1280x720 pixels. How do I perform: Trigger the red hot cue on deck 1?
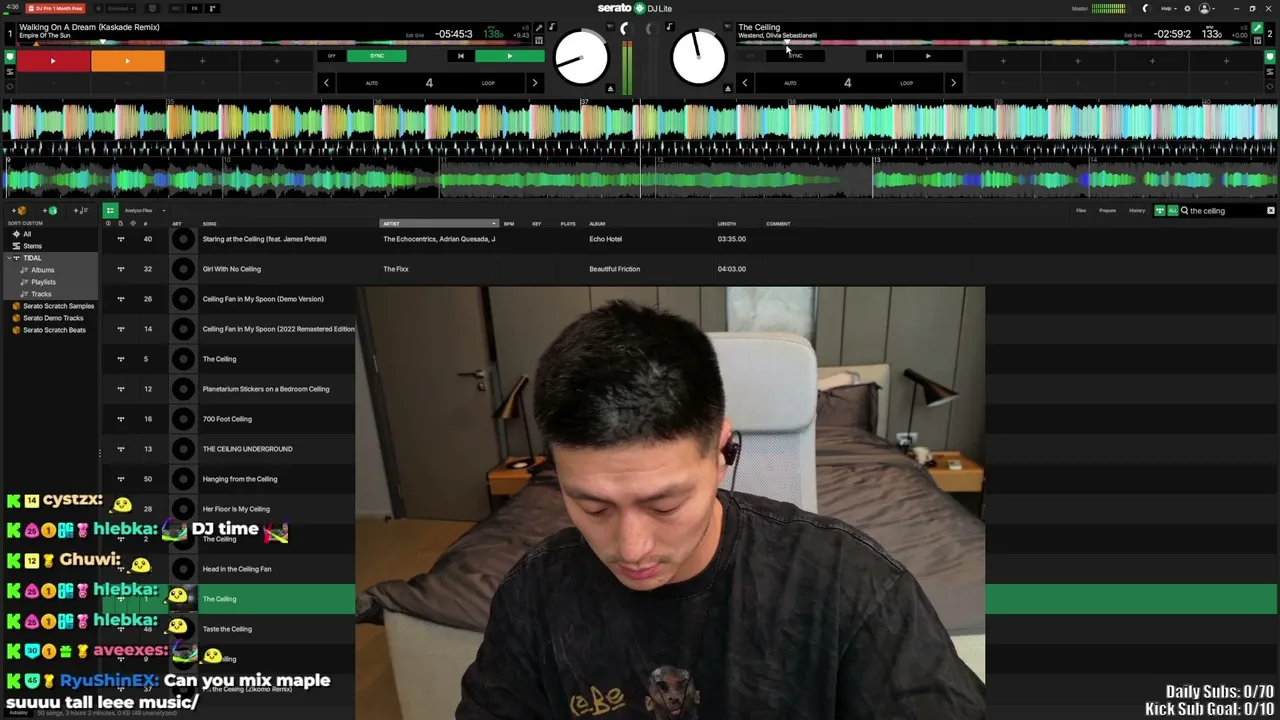click(53, 61)
